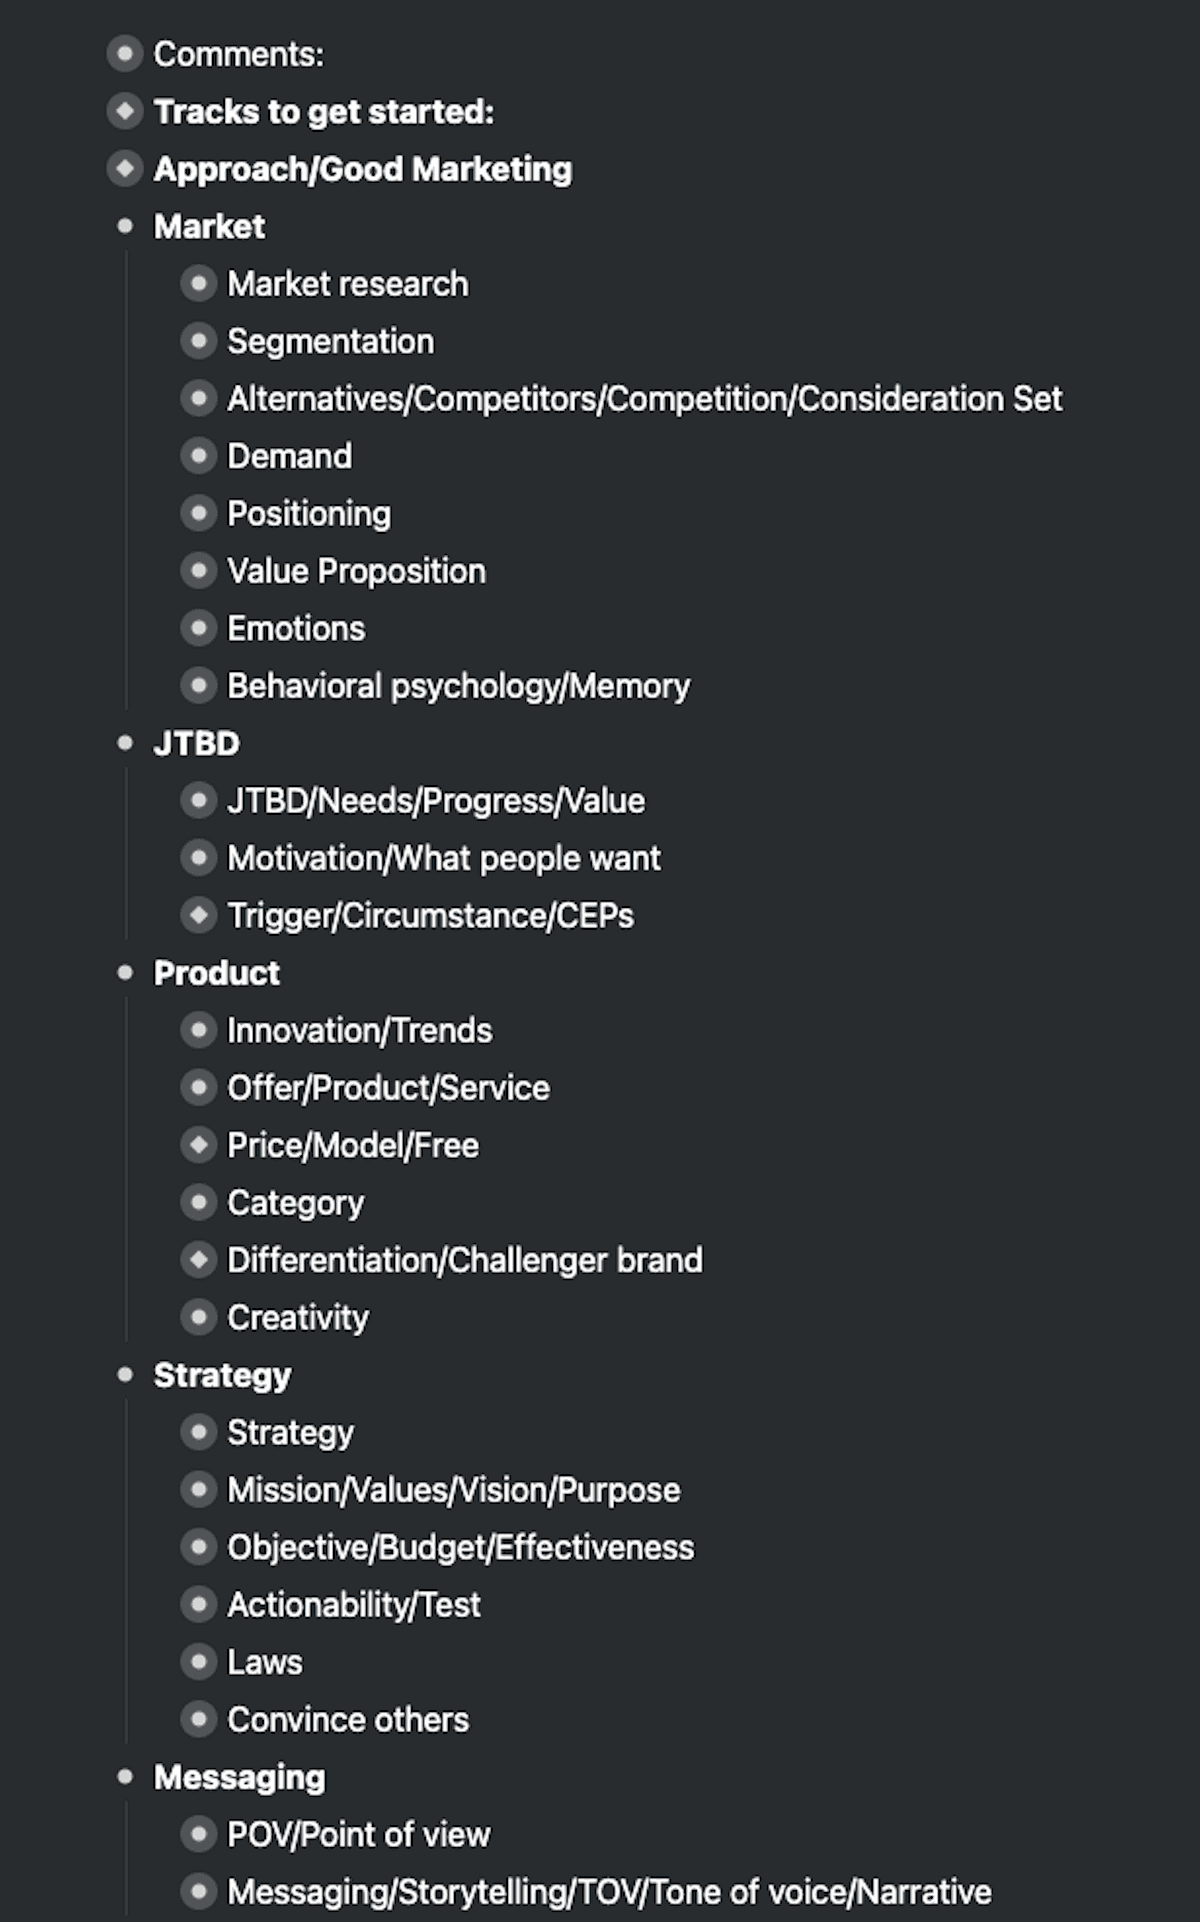Toggle the Strategy heading bullet
1200x1922 pixels.
pyautogui.click(x=125, y=1375)
